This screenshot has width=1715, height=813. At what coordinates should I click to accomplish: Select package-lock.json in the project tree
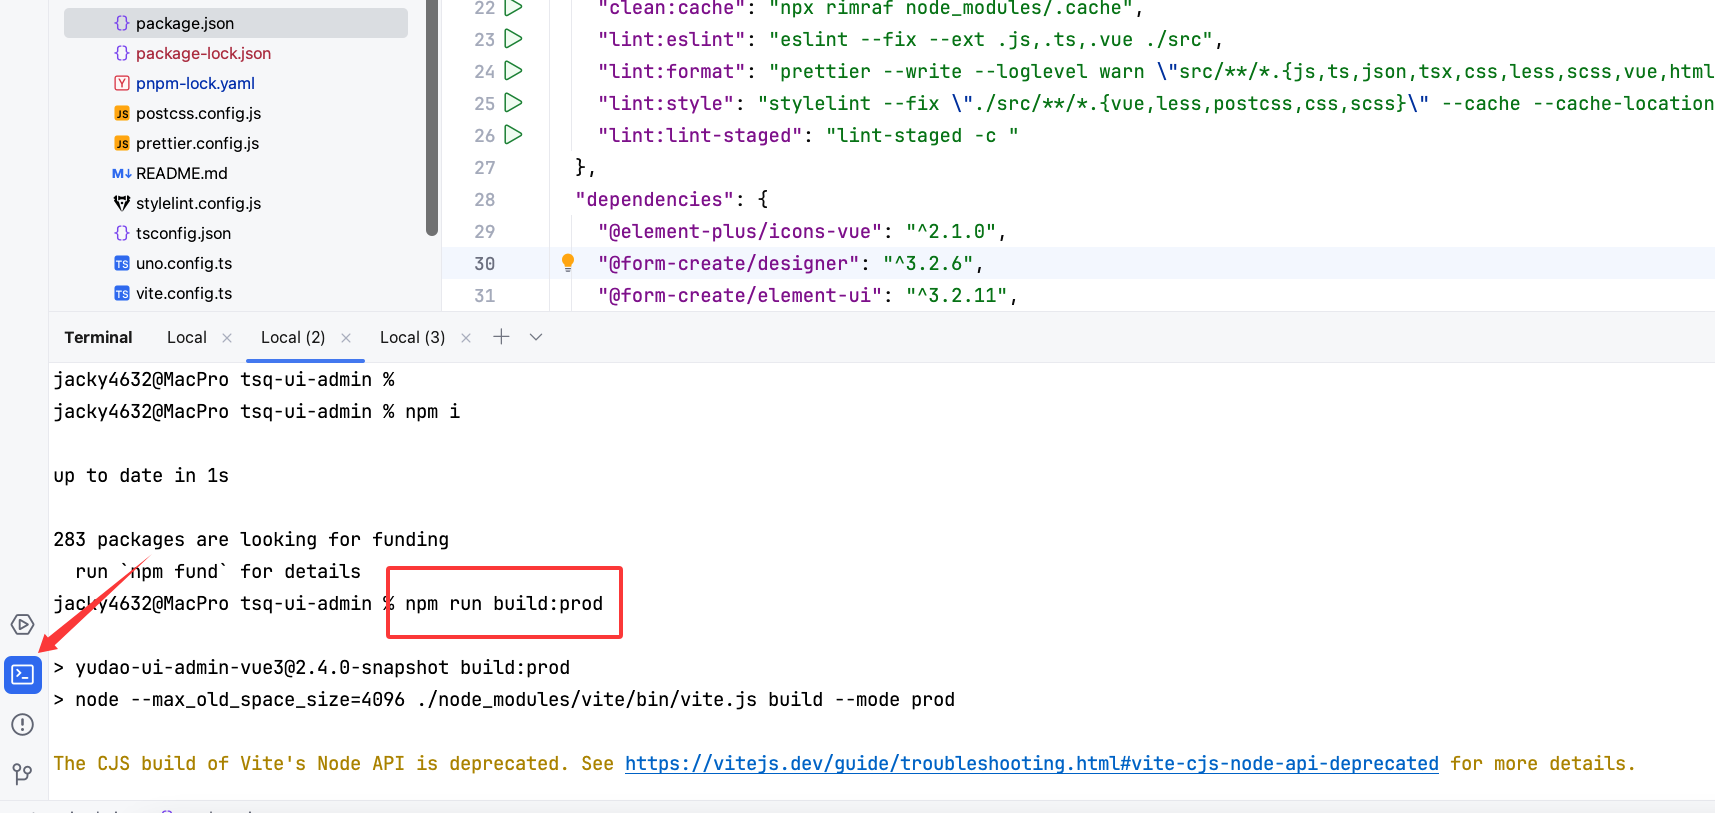click(203, 53)
